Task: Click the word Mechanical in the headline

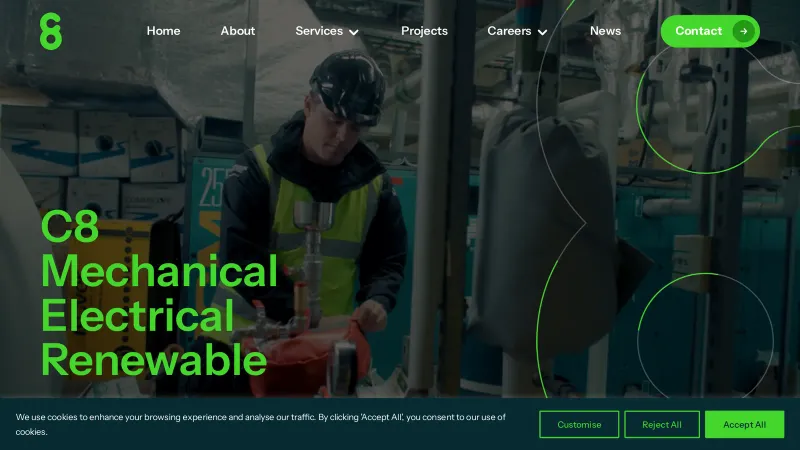Action: pyautogui.click(x=159, y=271)
